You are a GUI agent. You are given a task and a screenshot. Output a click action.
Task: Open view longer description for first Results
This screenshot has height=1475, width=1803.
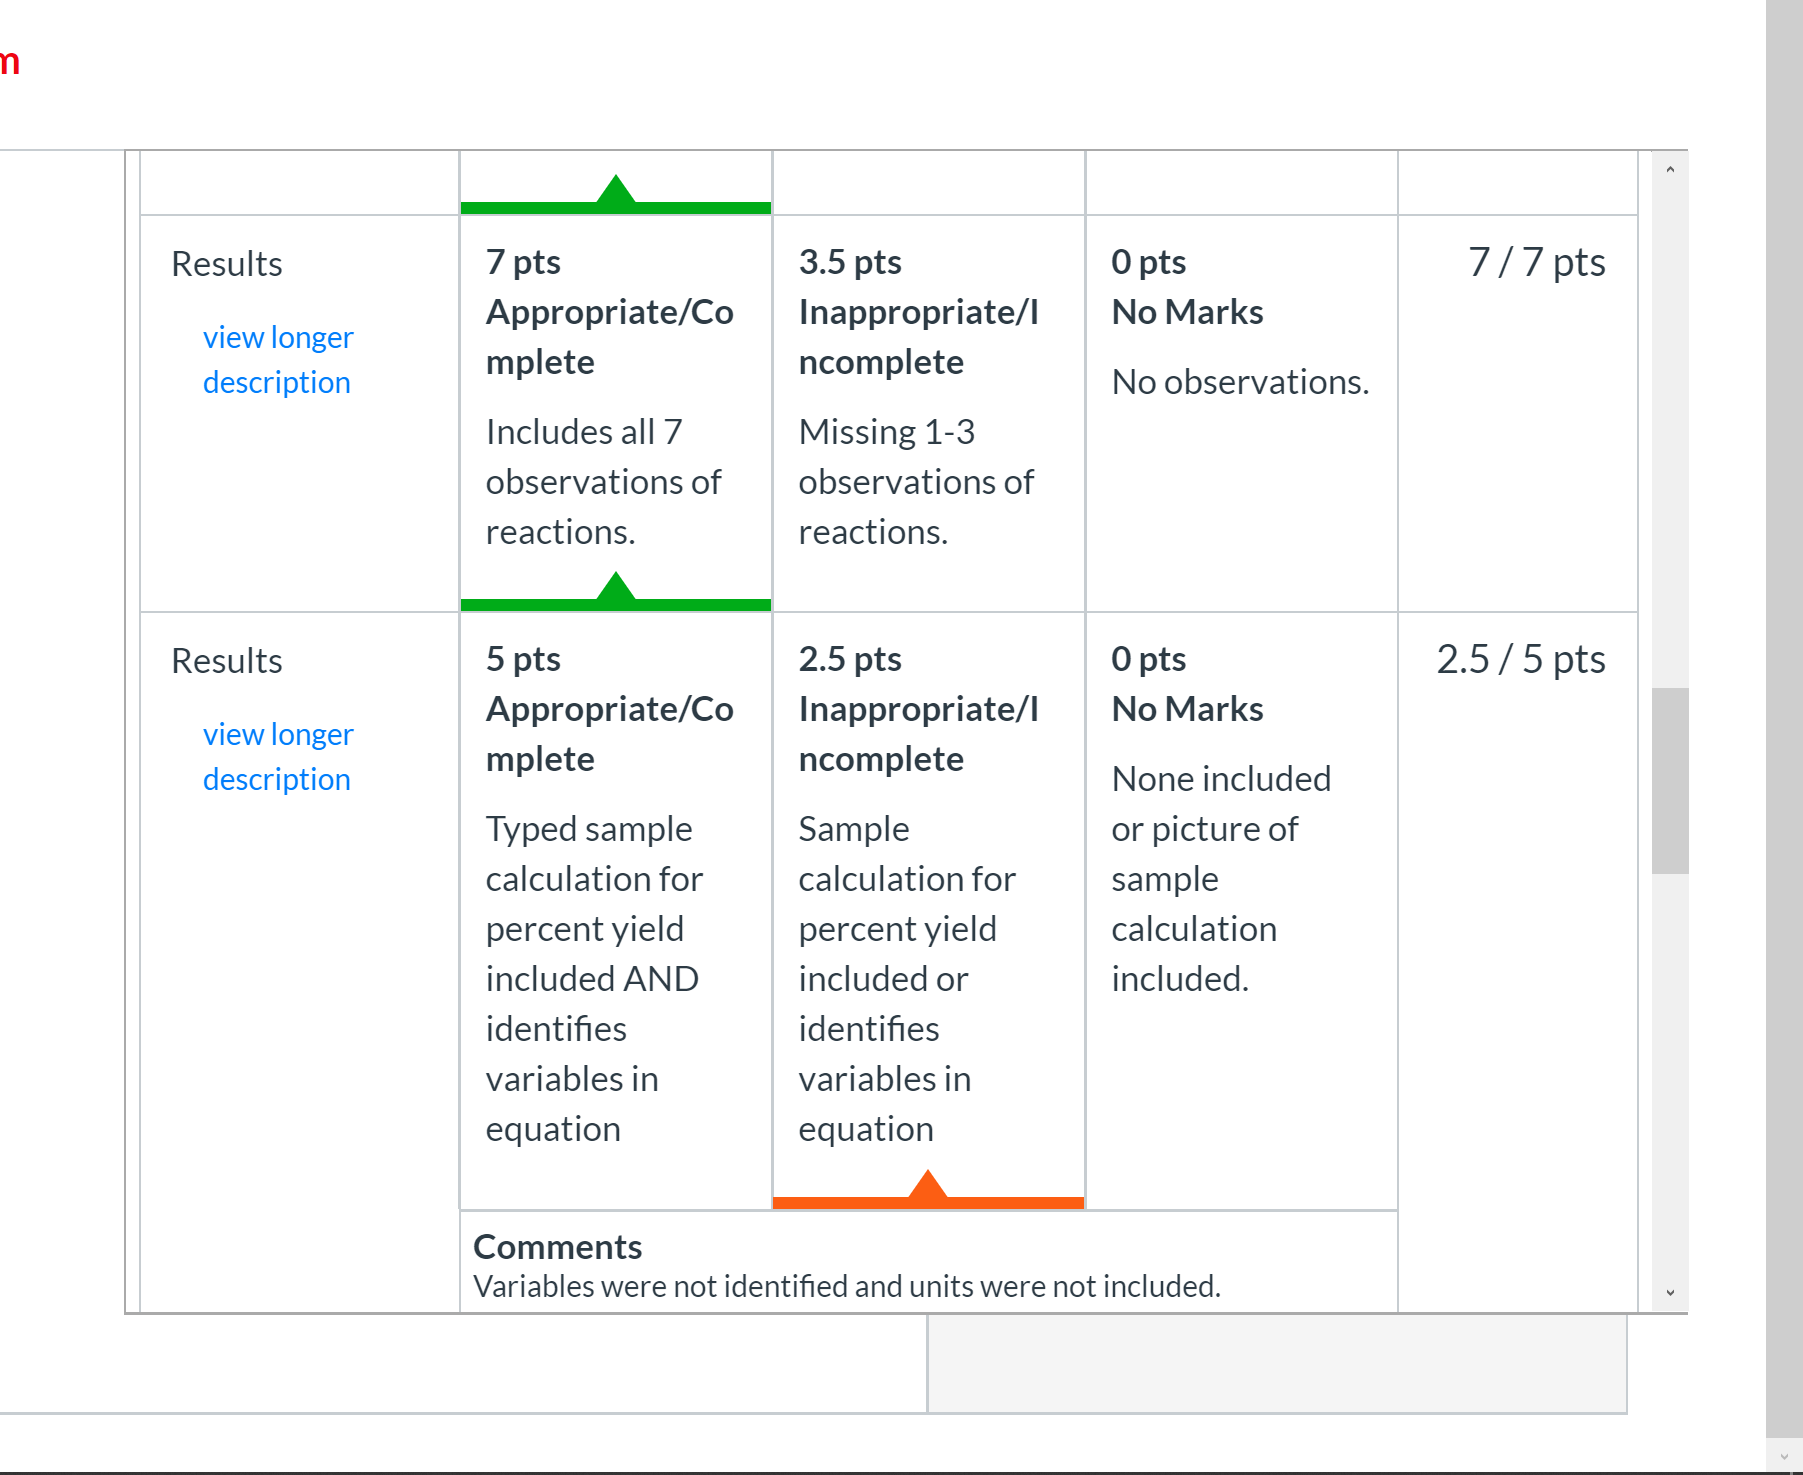tap(277, 360)
